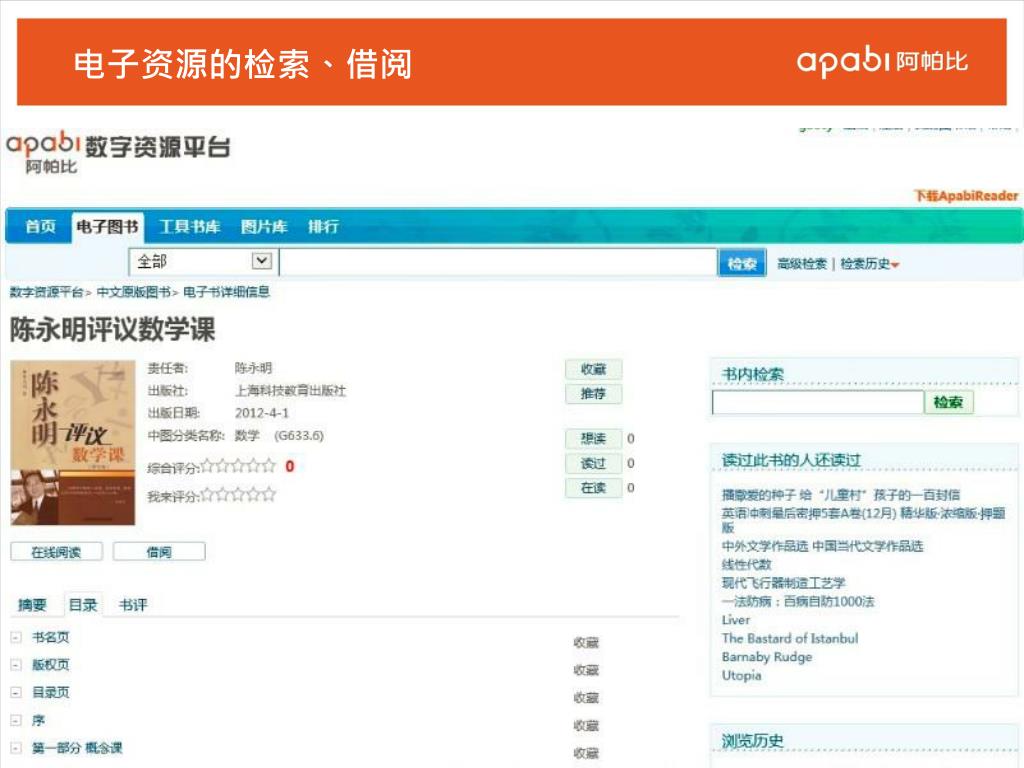1024x768 pixels.
Task: Click 收藏 in the 书名页 row
Action: click(586, 643)
